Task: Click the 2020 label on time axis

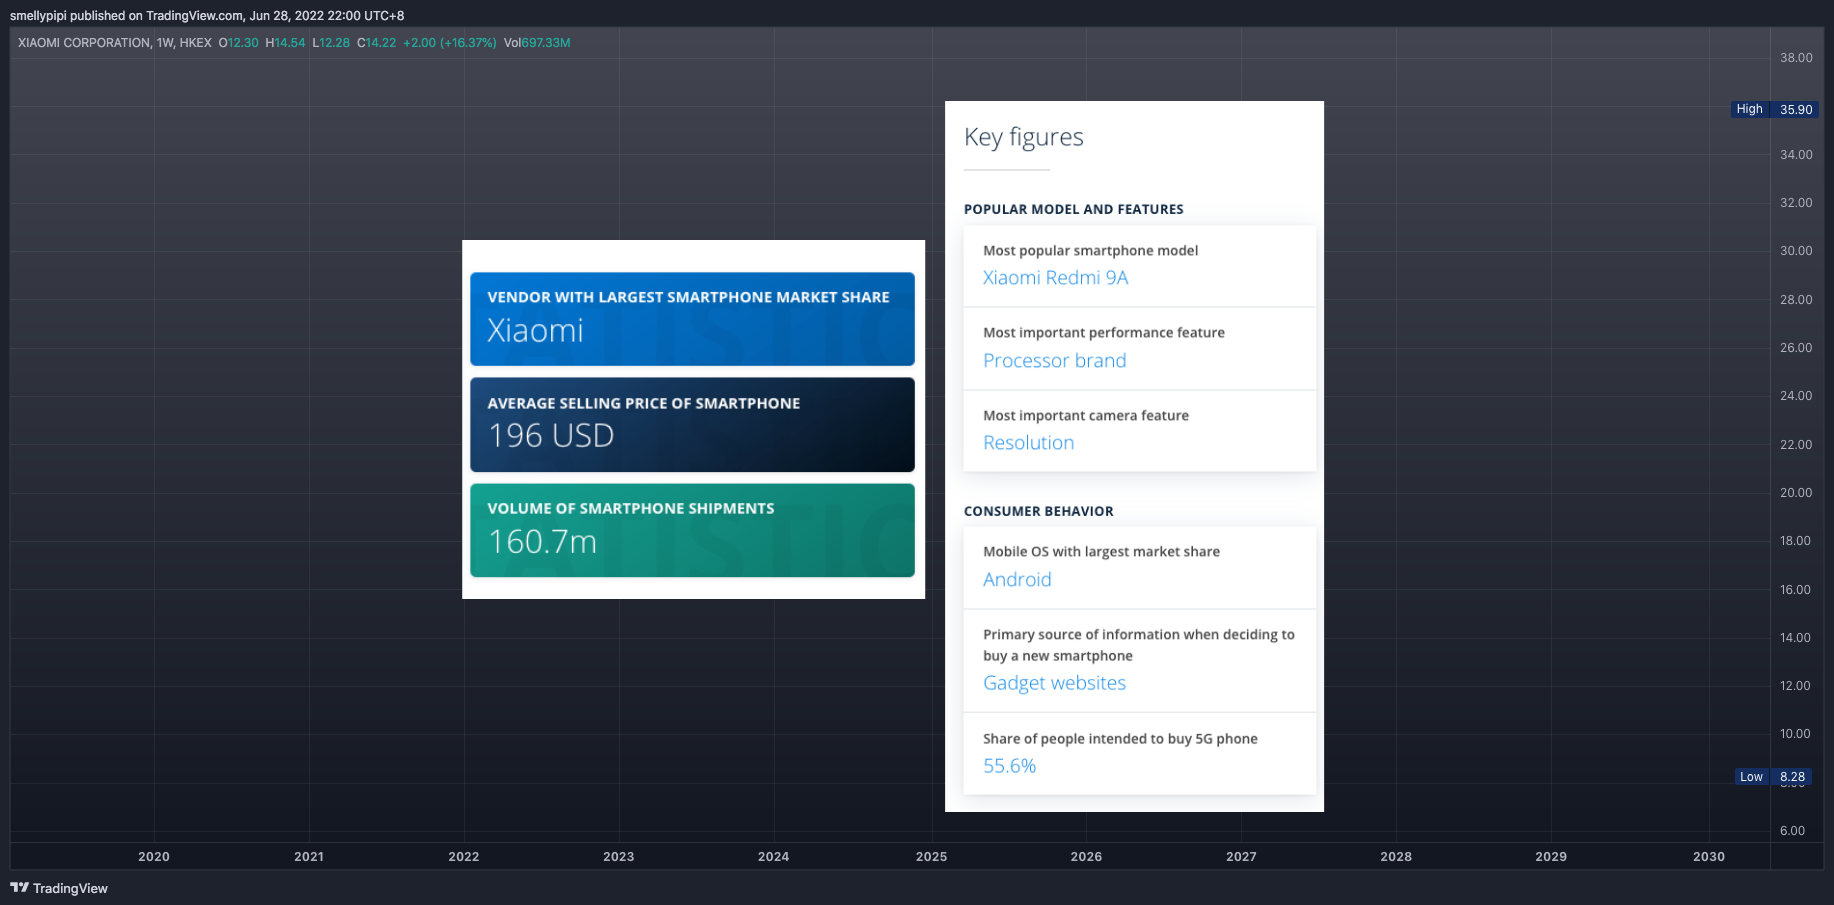Action: [154, 857]
